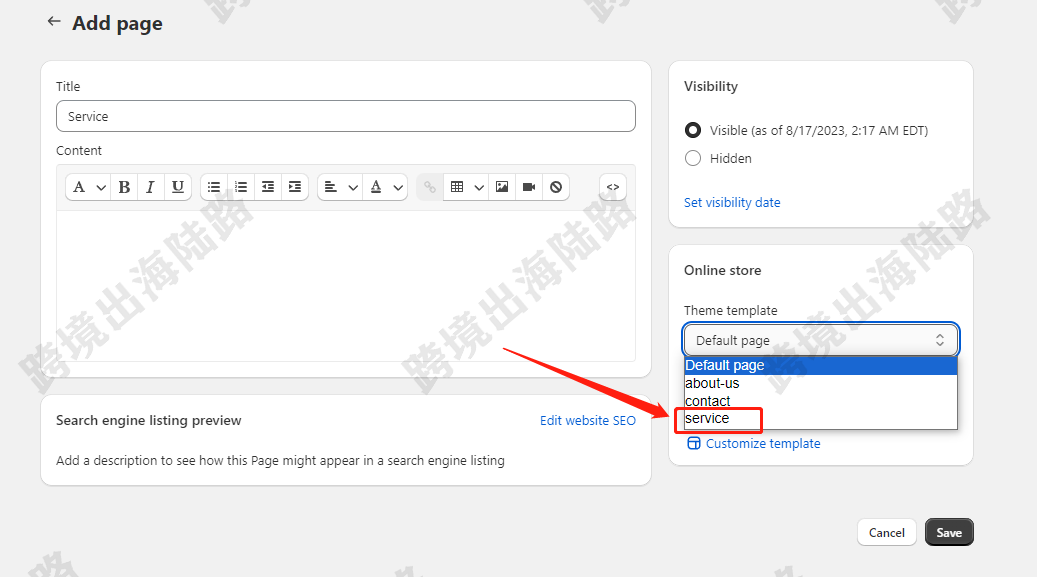
Task: Clear formatting with the circle-slash icon
Action: pyautogui.click(x=556, y=187)
